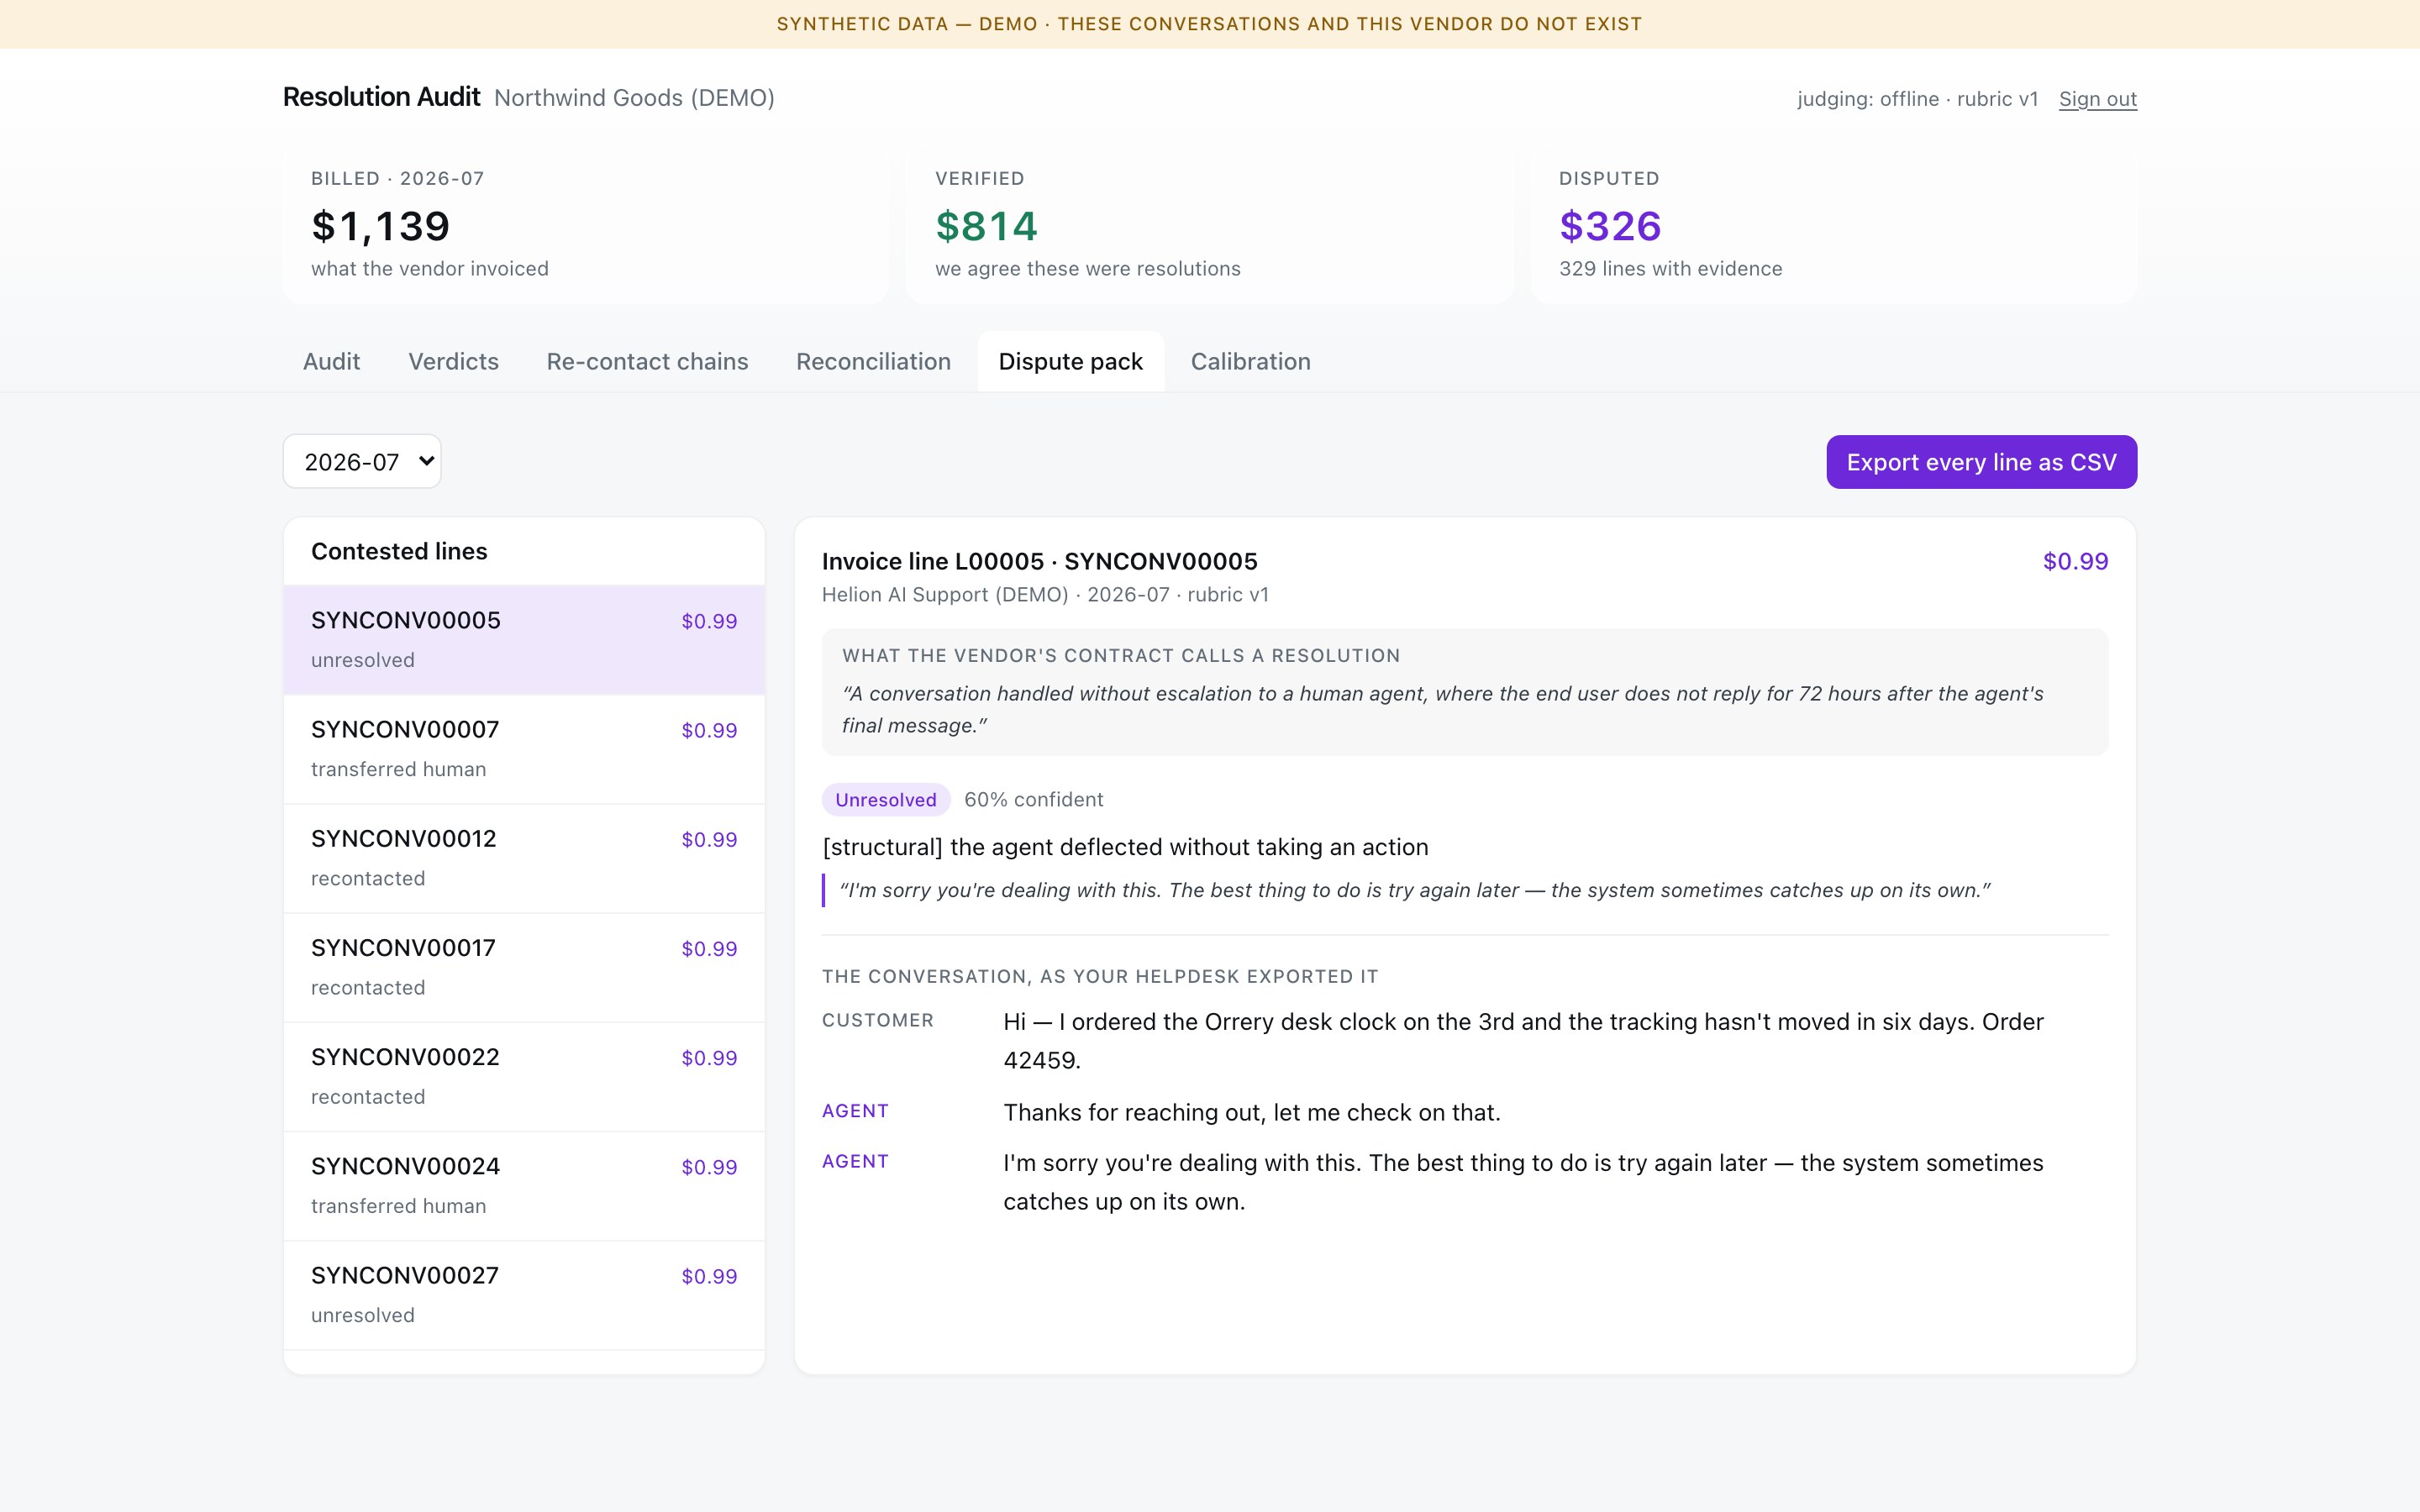2420x1512 pixels.
Task: Click the Unresolved verdict badge
Action: coord(885,799)
